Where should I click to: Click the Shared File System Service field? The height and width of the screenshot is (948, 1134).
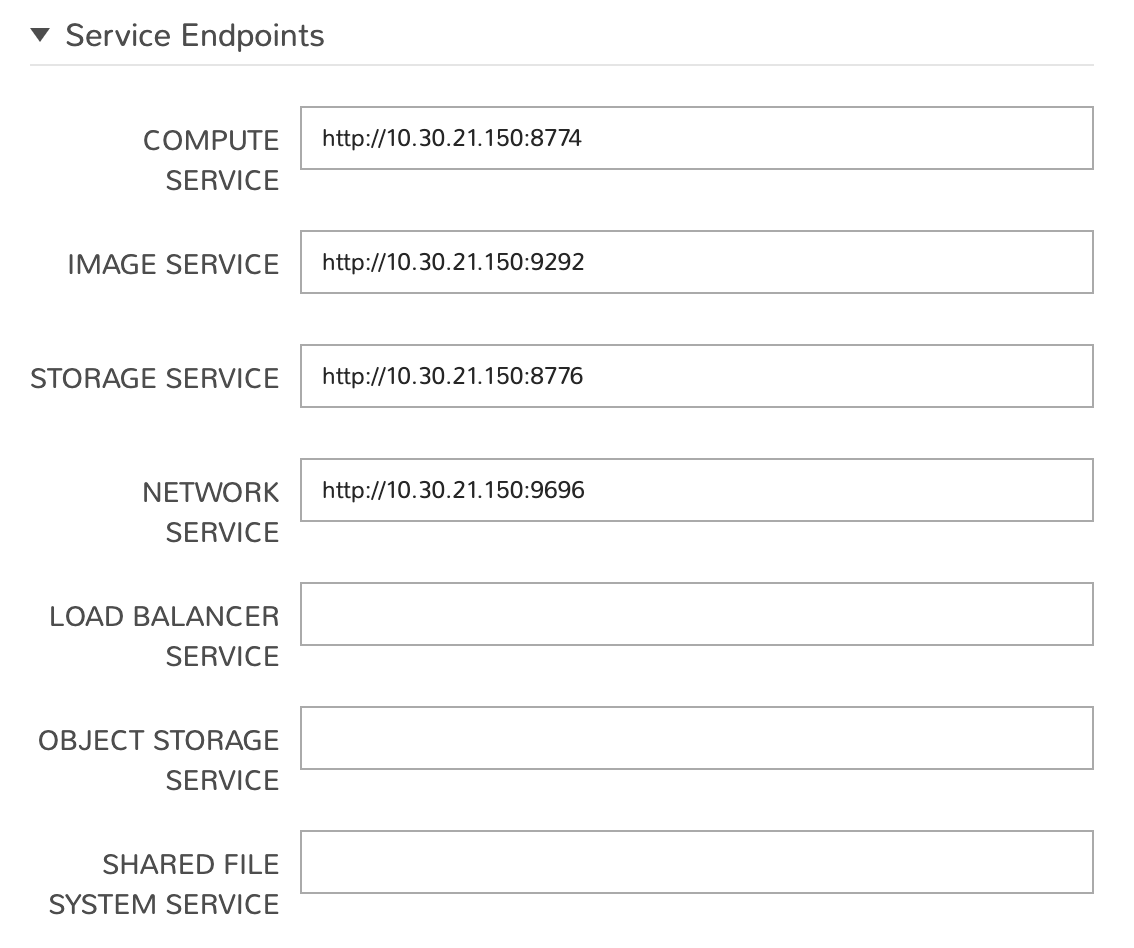pos(696,862)
